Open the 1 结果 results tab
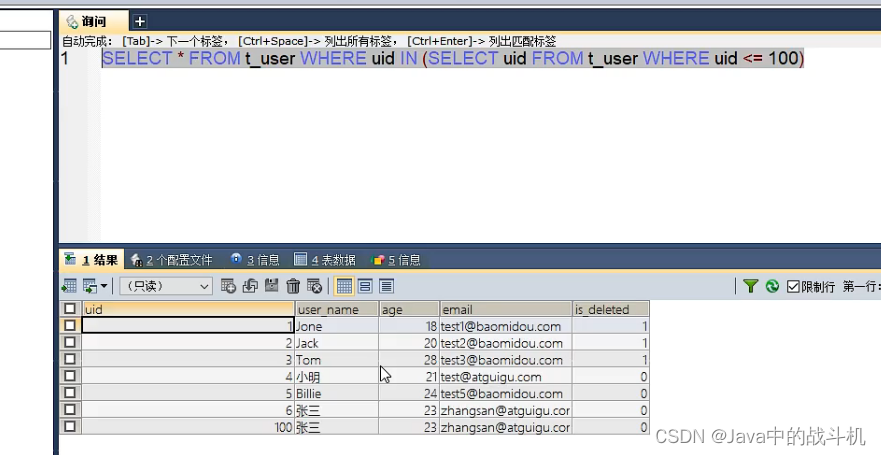Screen dimensions: 881x455 (92, 260)
